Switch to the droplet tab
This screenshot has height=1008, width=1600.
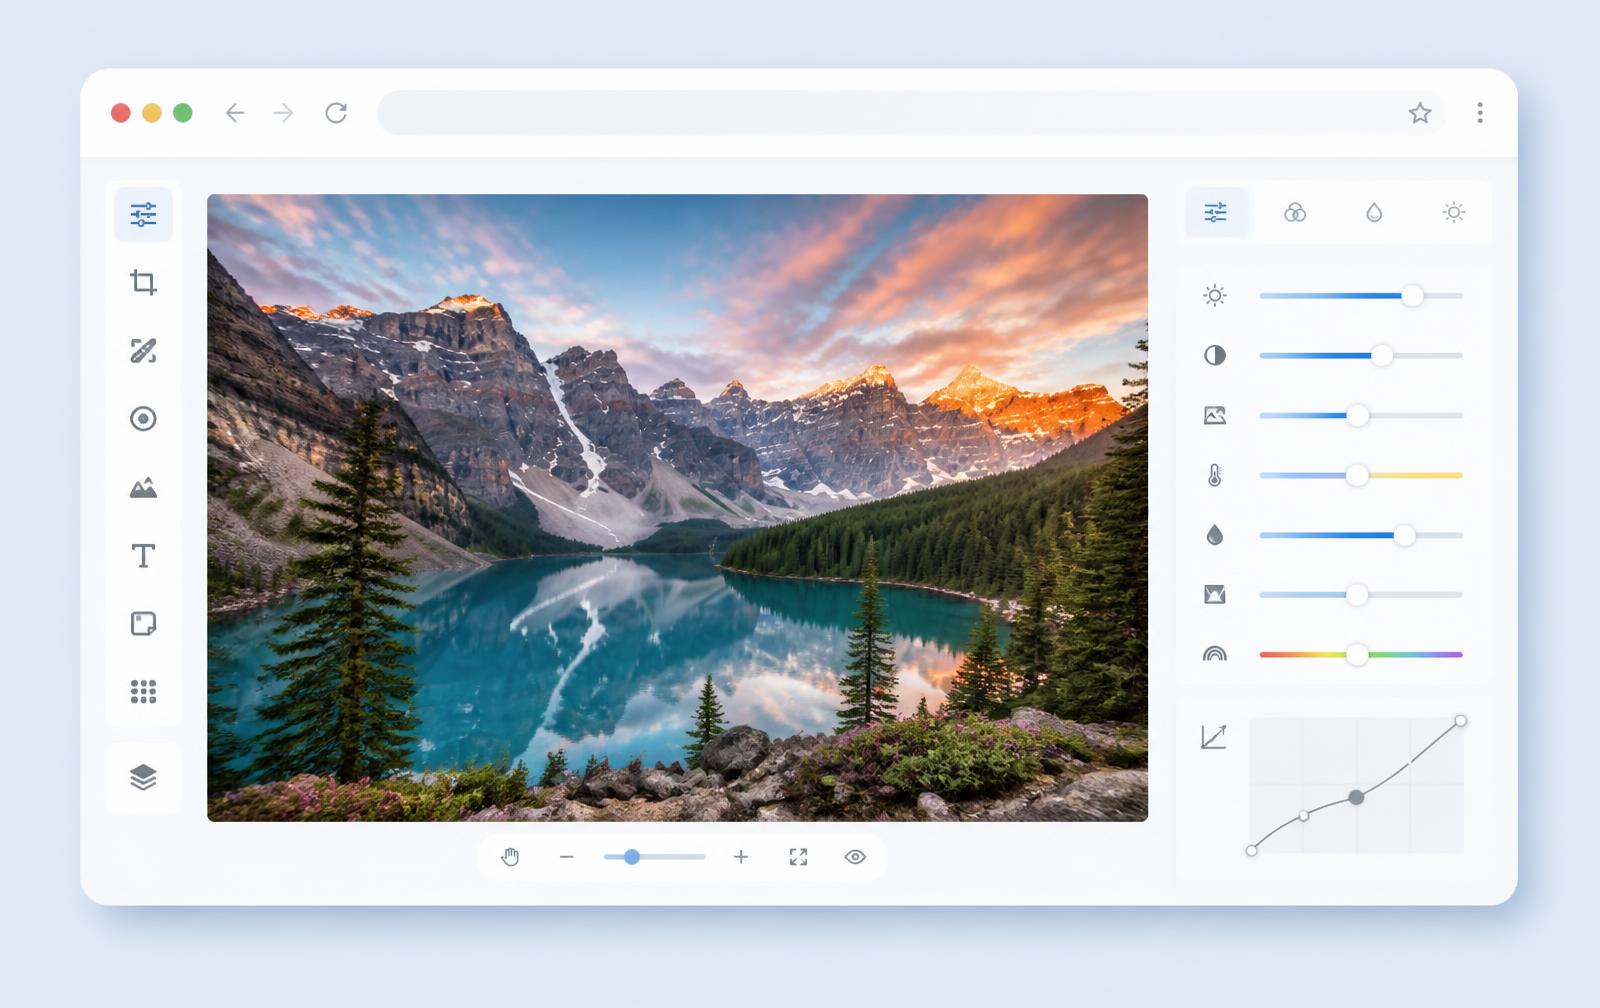tap(1374, 212)
